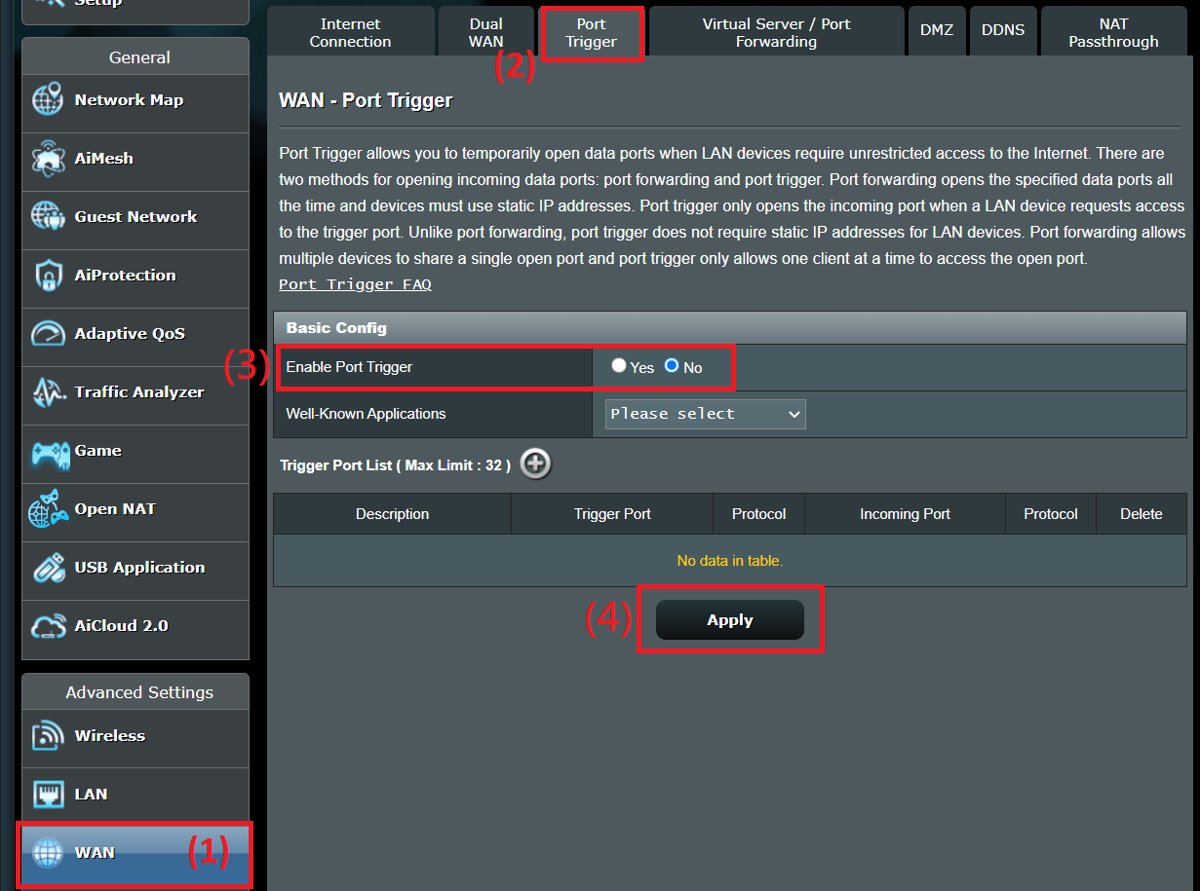Open the Game menu label
1200x891 pixels.
(98, 450)
